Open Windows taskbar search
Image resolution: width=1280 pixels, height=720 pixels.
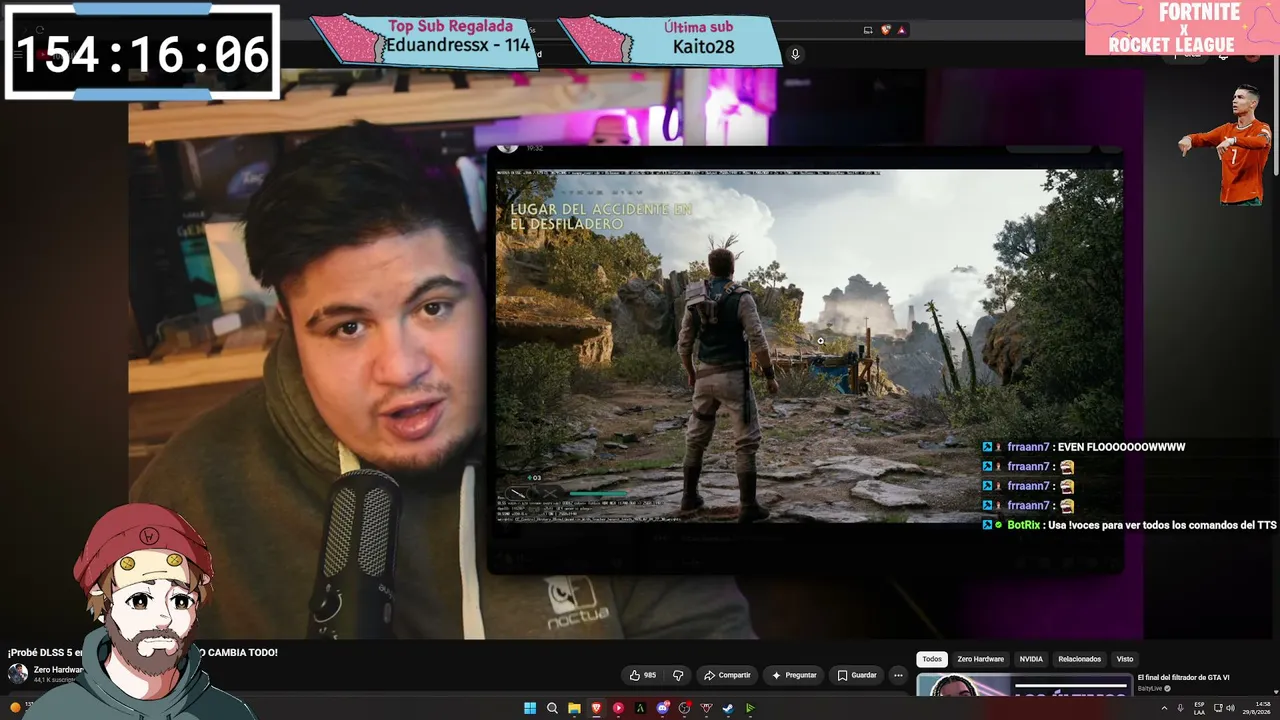[x=552, y=708]
